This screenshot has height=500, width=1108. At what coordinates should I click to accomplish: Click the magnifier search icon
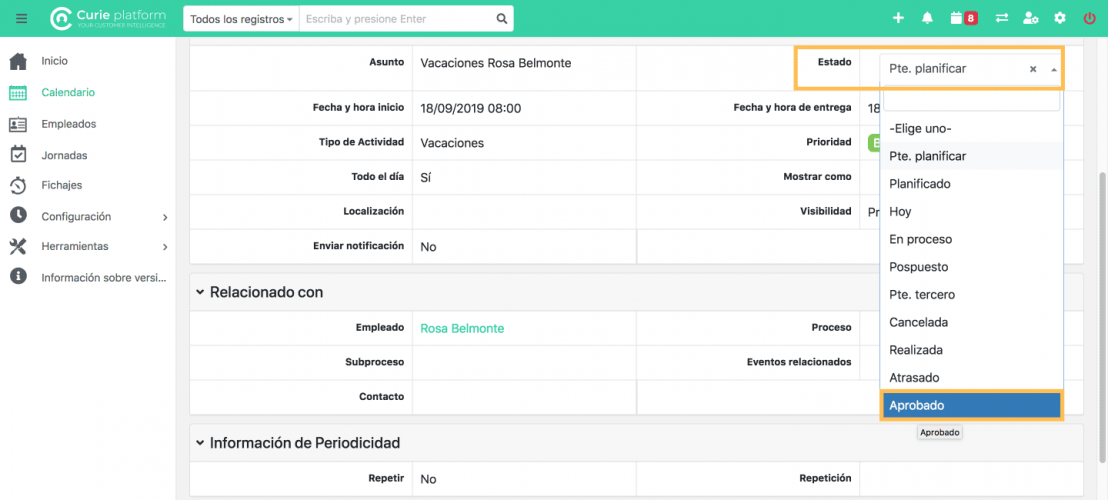(x=502, y=19)
